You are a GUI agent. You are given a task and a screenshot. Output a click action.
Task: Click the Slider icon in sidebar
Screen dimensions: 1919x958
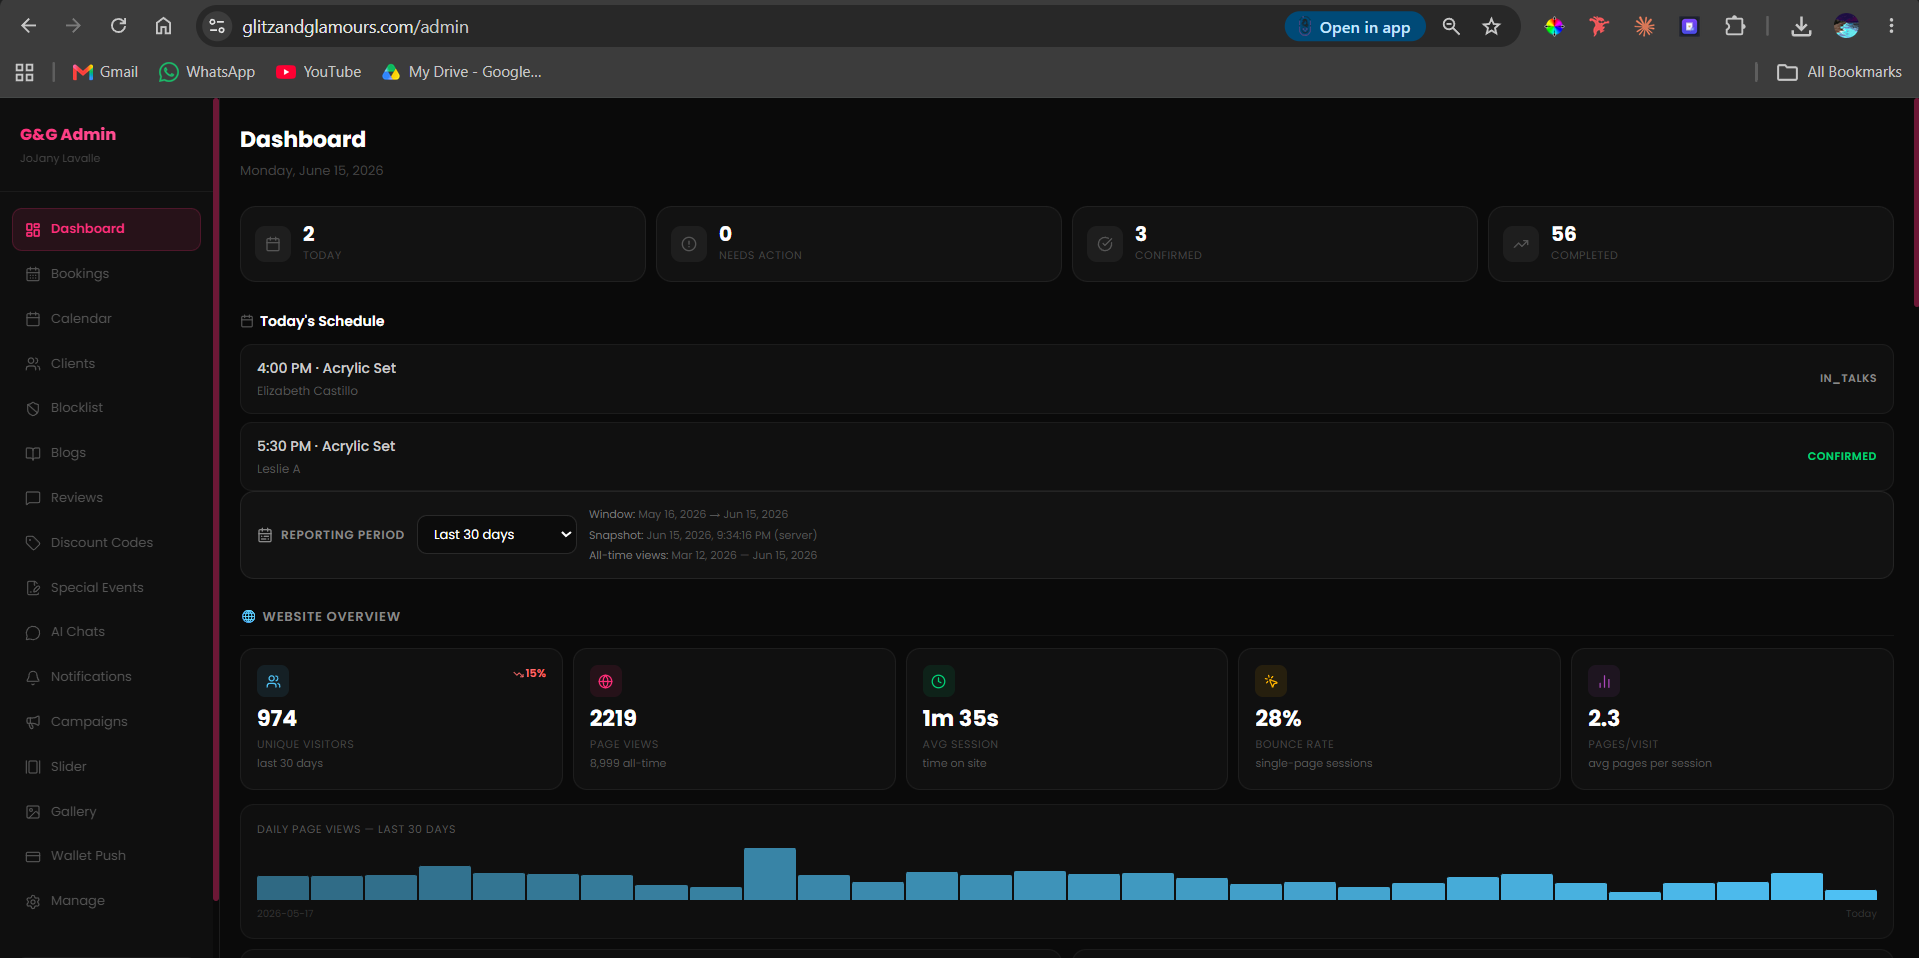click(33, 767)
